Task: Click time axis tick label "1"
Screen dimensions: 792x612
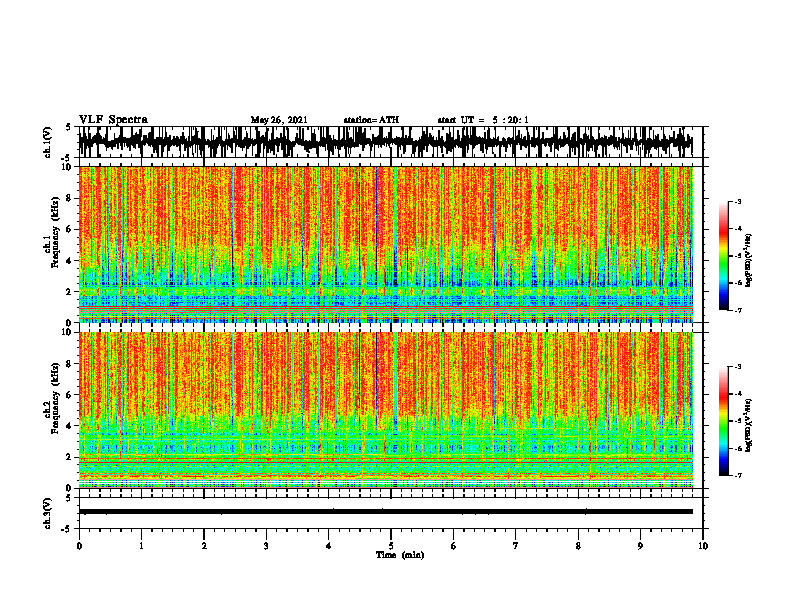Action: tap(141, 546)
